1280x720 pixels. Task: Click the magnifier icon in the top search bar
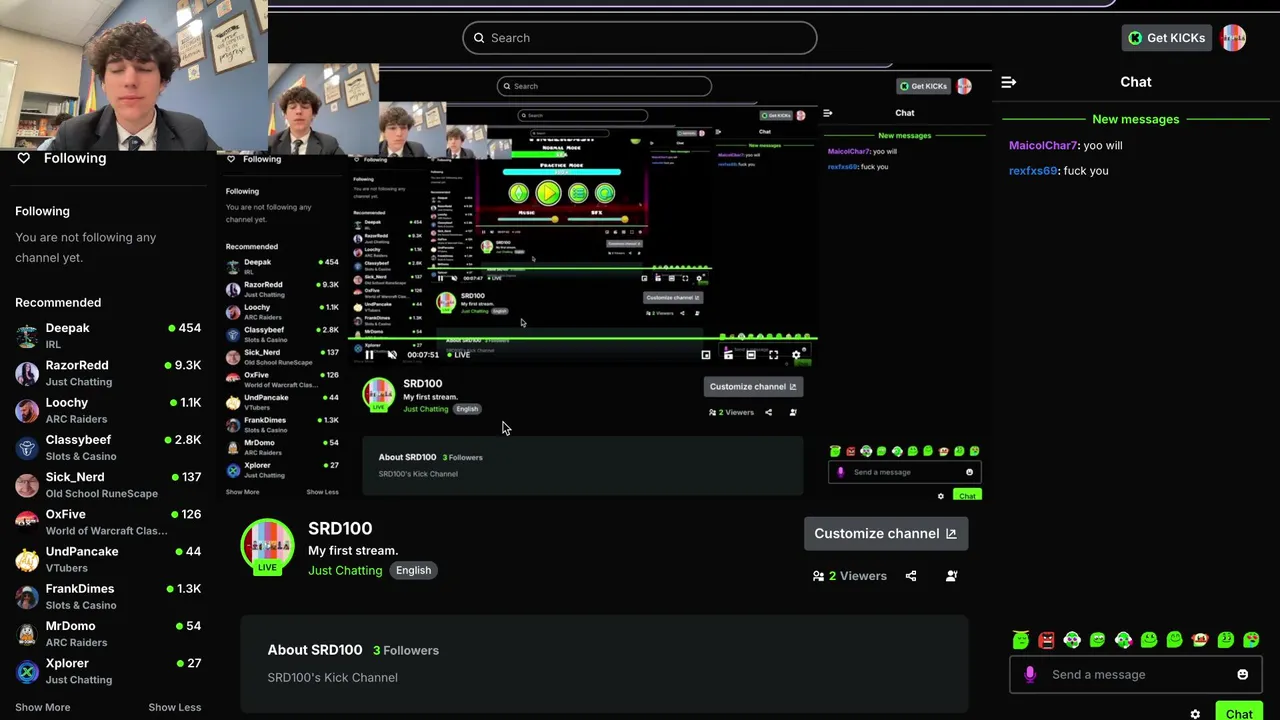(479, 38)
